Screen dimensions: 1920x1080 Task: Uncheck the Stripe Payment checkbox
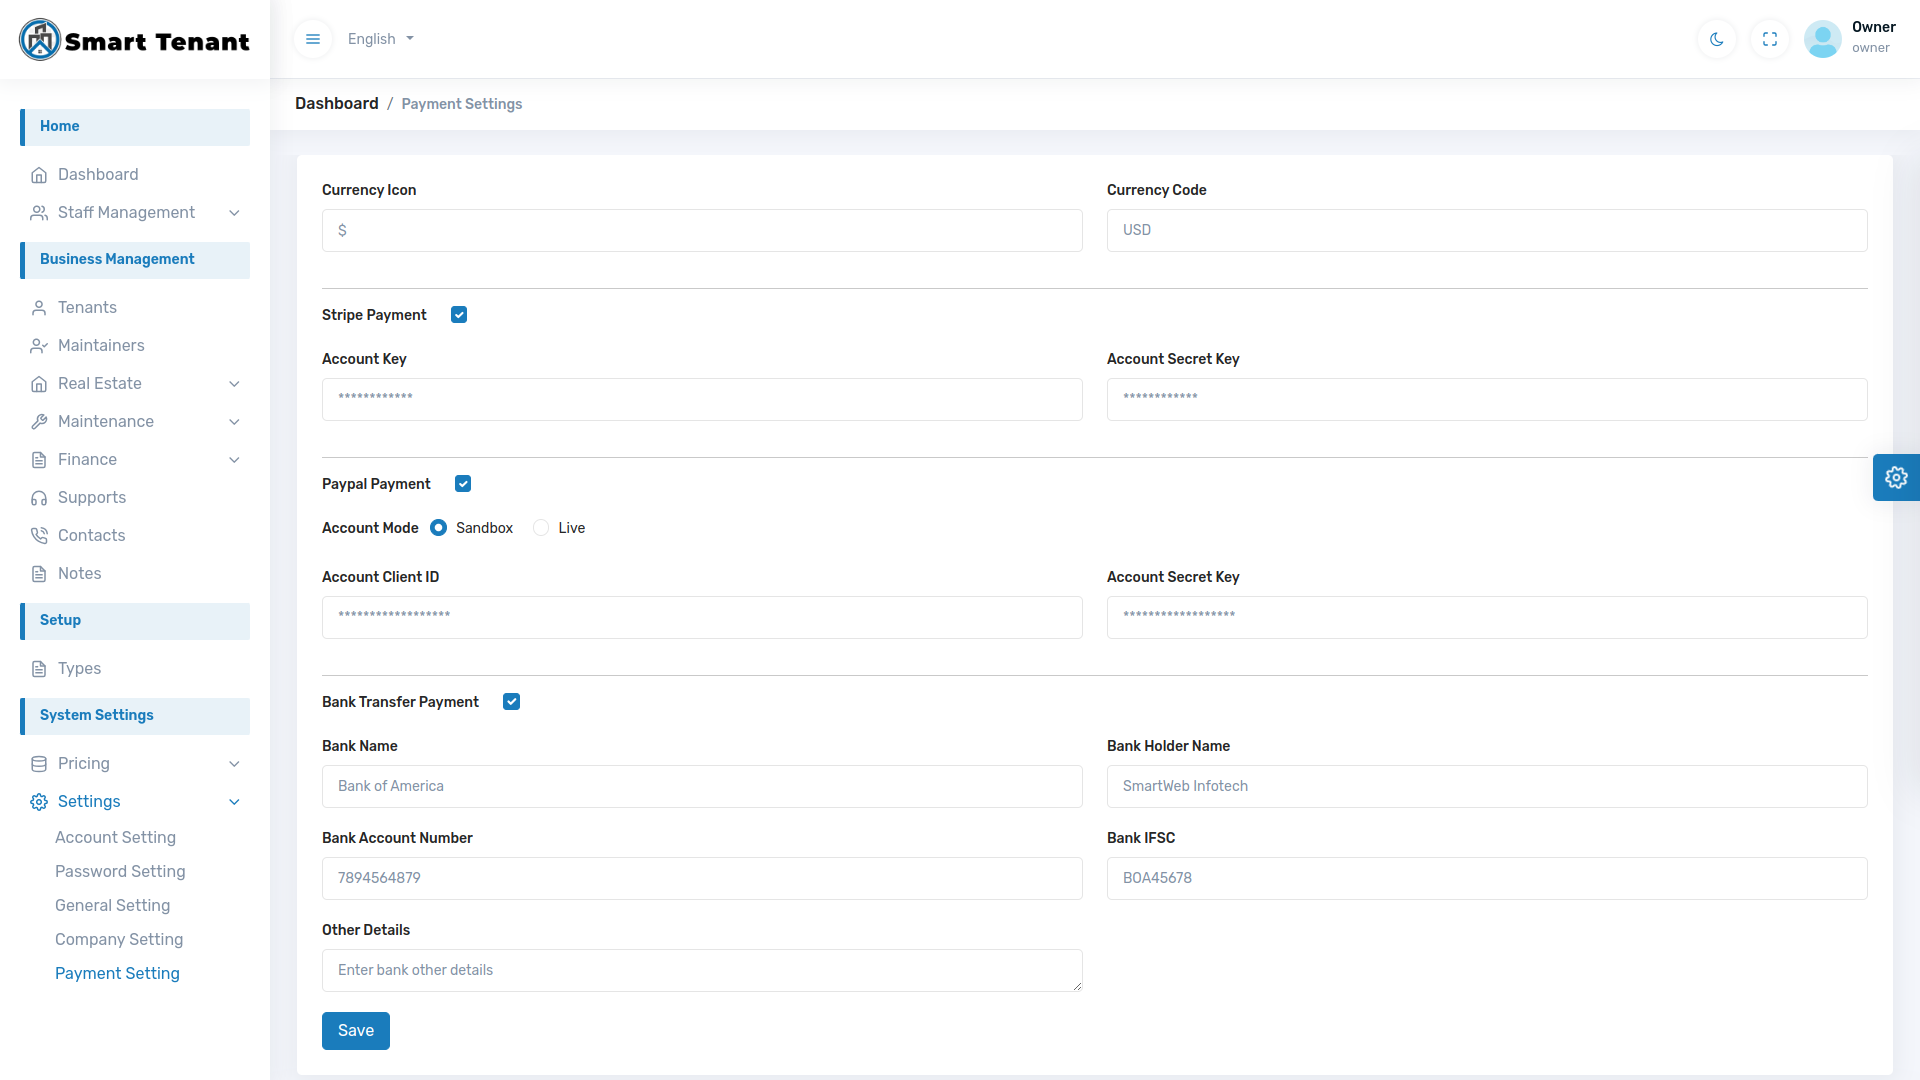coord(459,315)
